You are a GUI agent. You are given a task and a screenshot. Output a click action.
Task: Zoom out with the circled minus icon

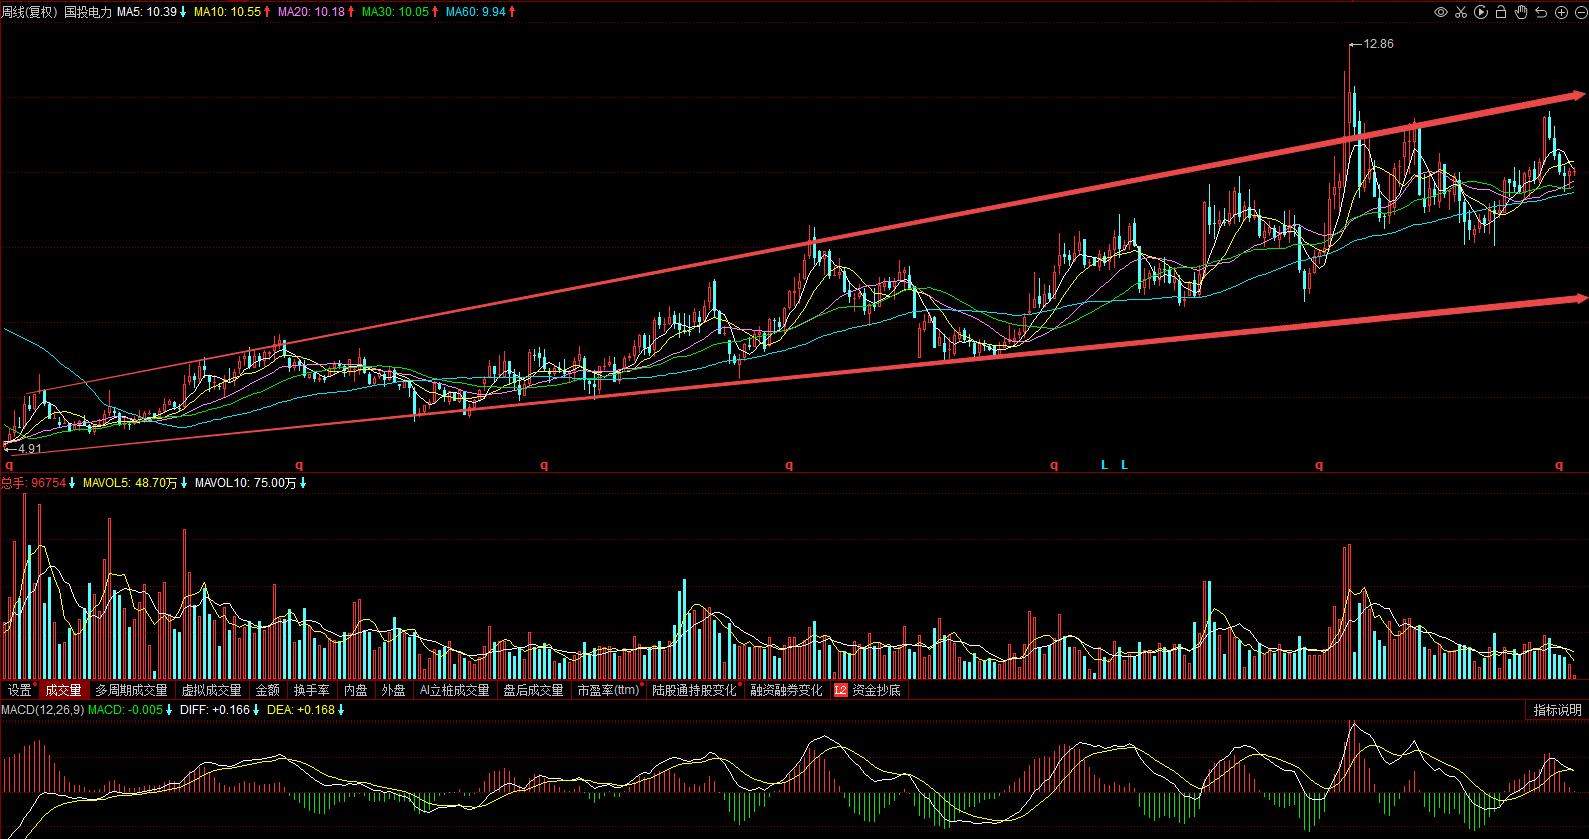point(1580,12)
